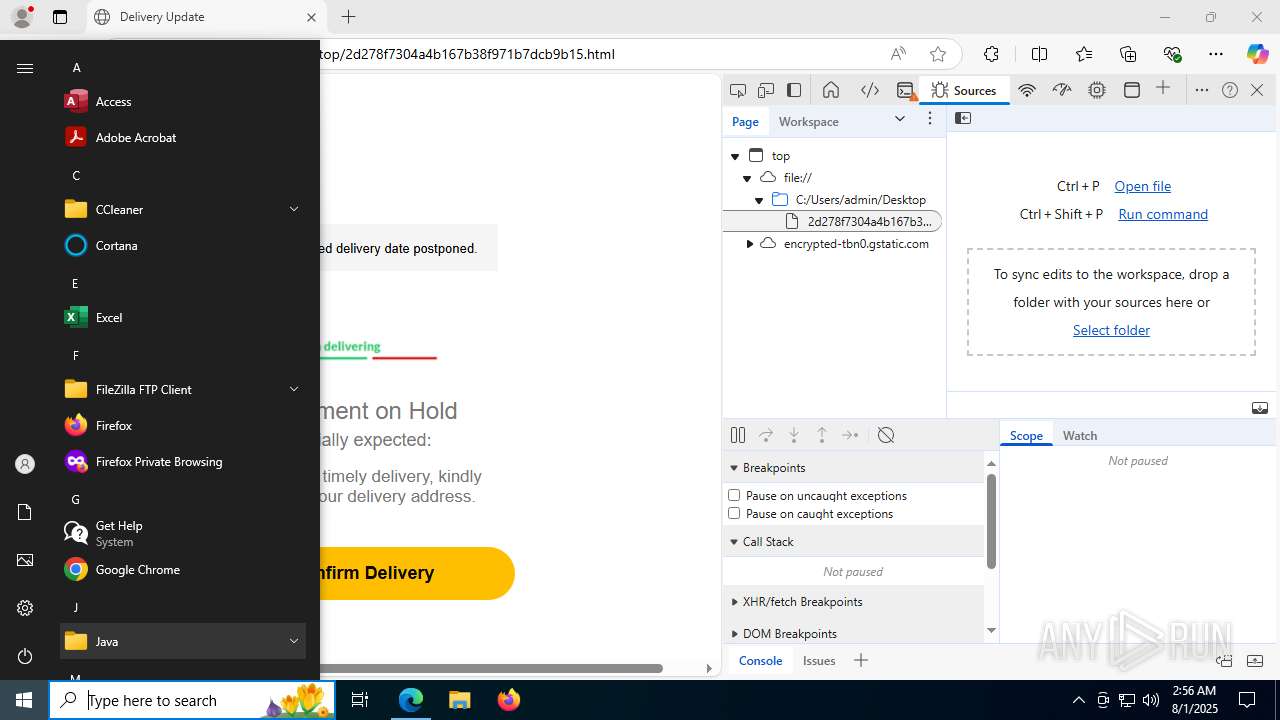This screenshot has height=720, width=1280.
Task: Click the page horizontal scrollbar
Action: point(491,668)
